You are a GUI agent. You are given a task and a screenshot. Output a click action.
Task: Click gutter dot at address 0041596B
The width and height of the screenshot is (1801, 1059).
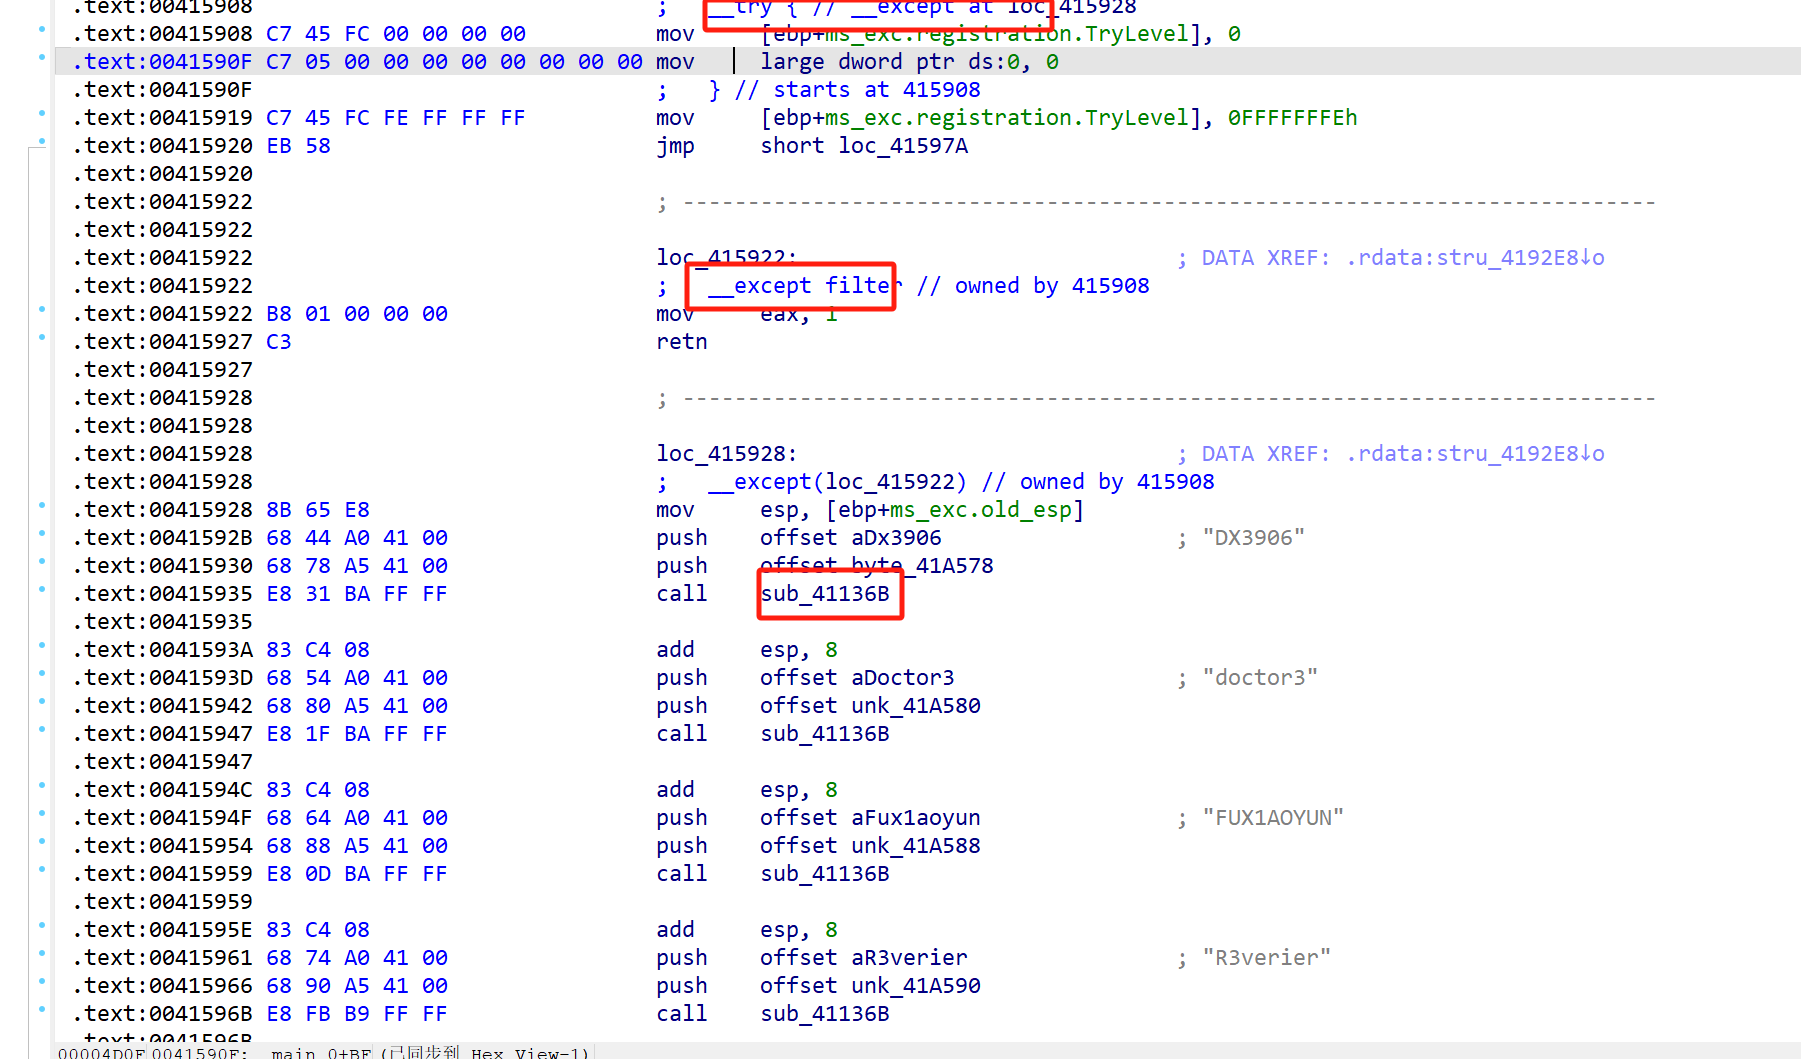[42, 1009]
